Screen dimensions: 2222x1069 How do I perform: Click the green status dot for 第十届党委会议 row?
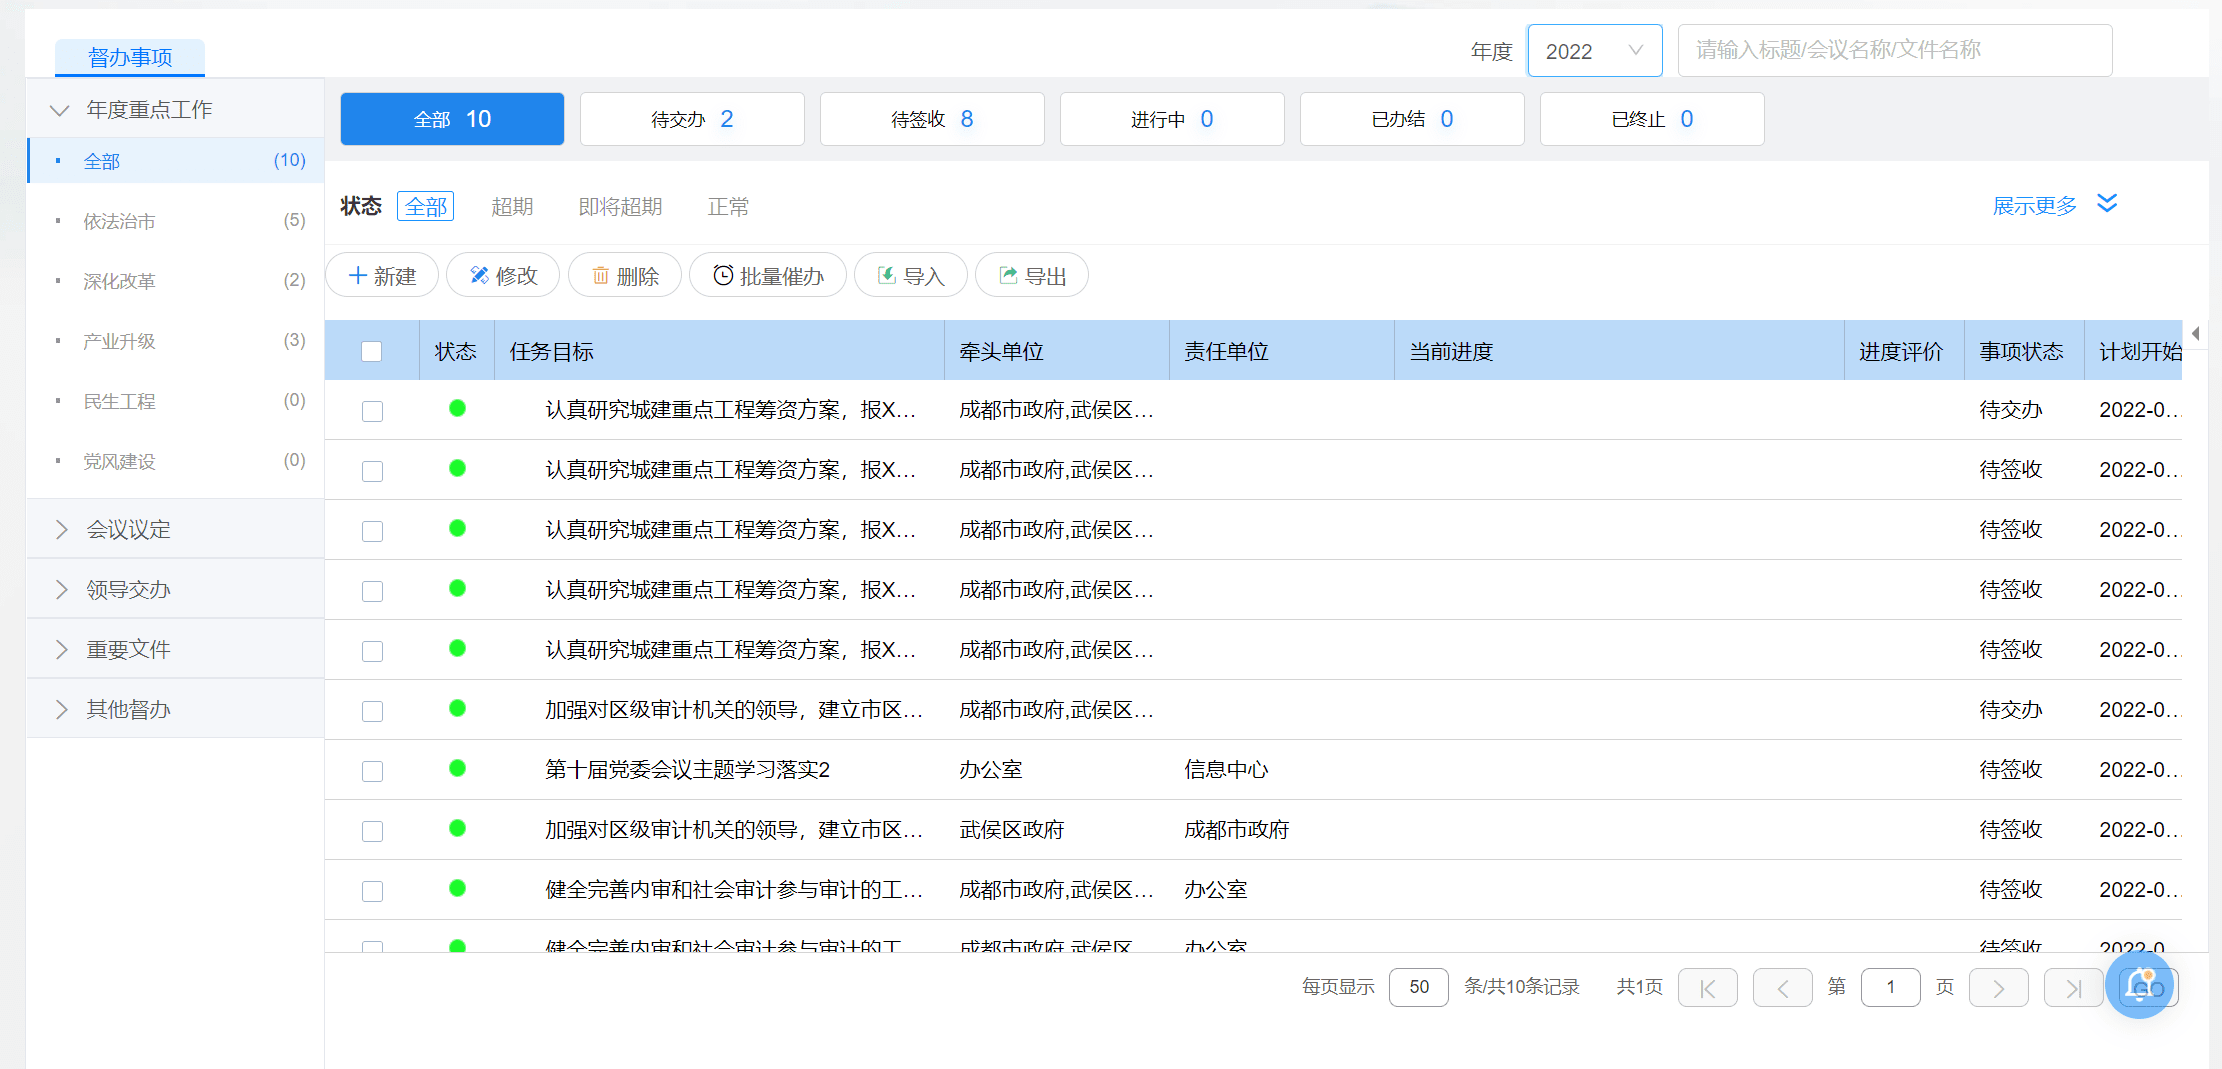click(x=457, y=768)
